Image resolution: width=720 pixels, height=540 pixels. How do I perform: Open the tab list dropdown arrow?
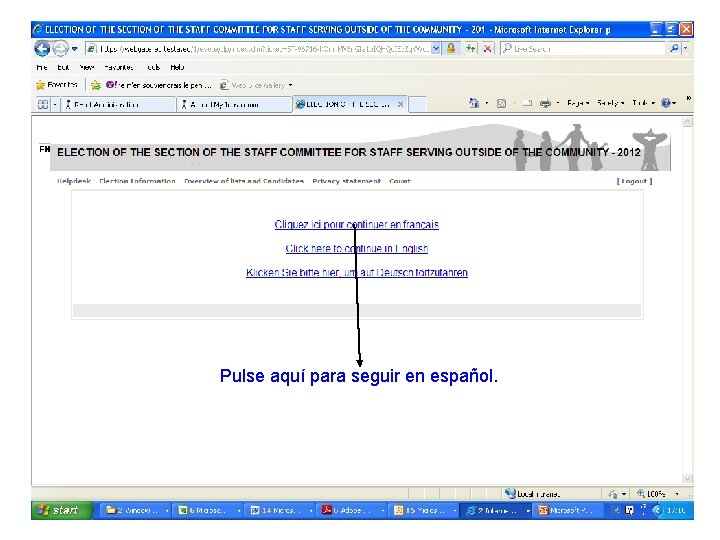pos(55,104)
